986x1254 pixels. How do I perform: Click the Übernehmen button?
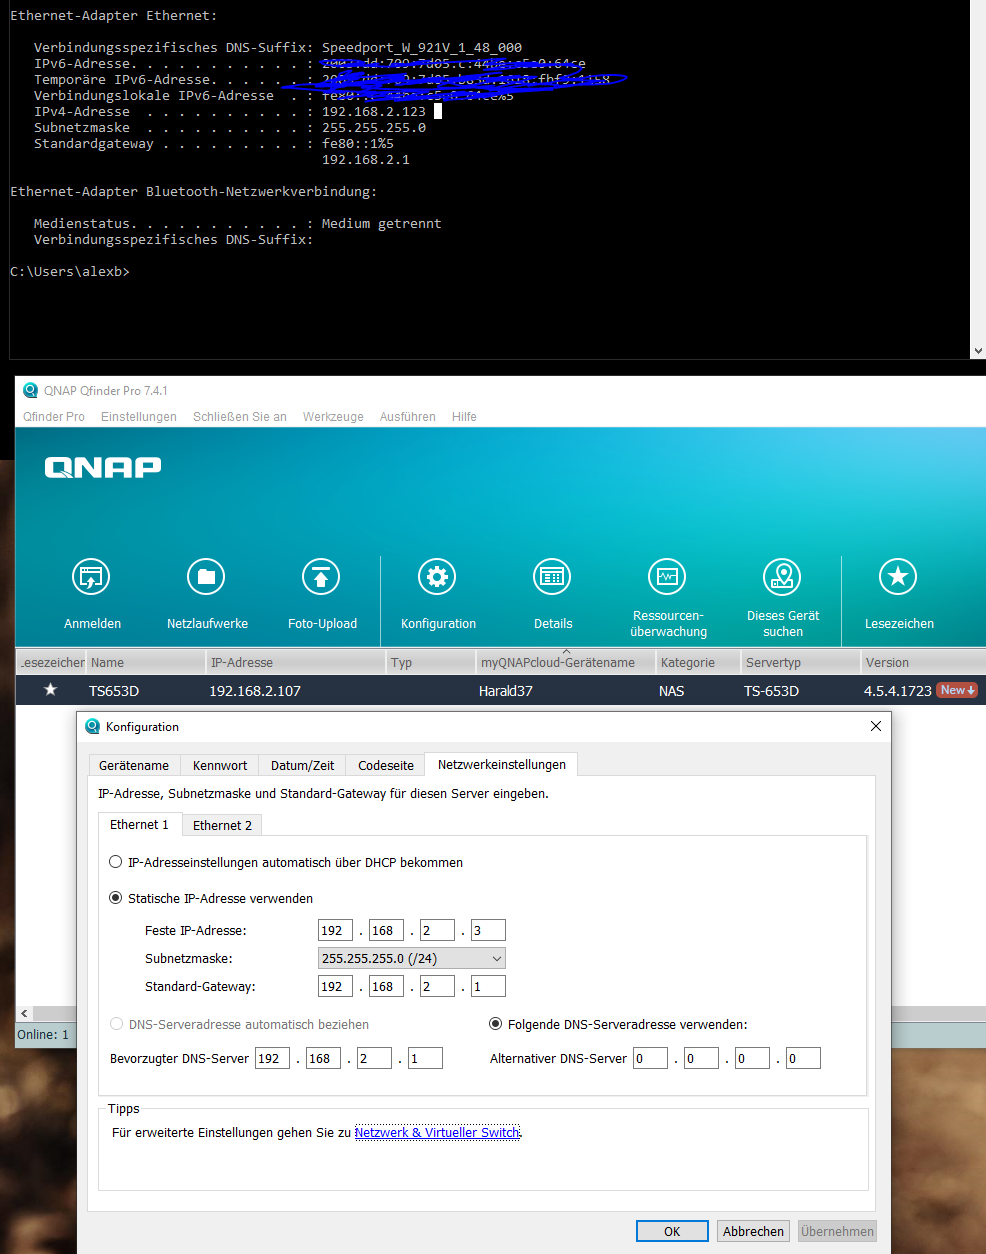[837, 1231]
